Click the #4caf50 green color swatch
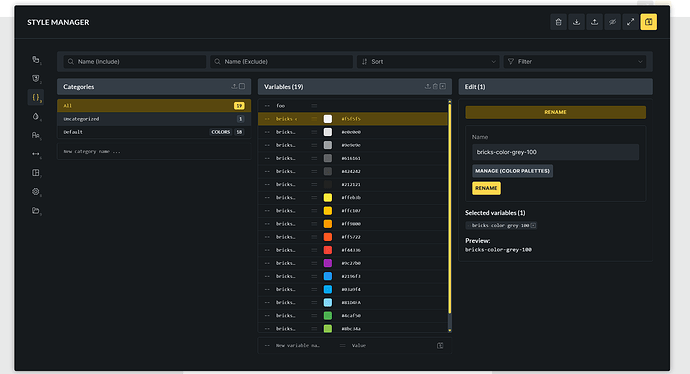690x374 pixels. pyautogui.click(x=328, y=315)
